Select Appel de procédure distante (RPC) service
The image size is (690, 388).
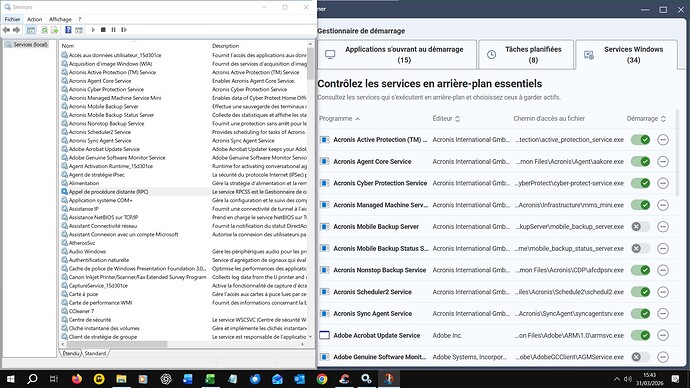pyautogui.click(x=184, y=192)
